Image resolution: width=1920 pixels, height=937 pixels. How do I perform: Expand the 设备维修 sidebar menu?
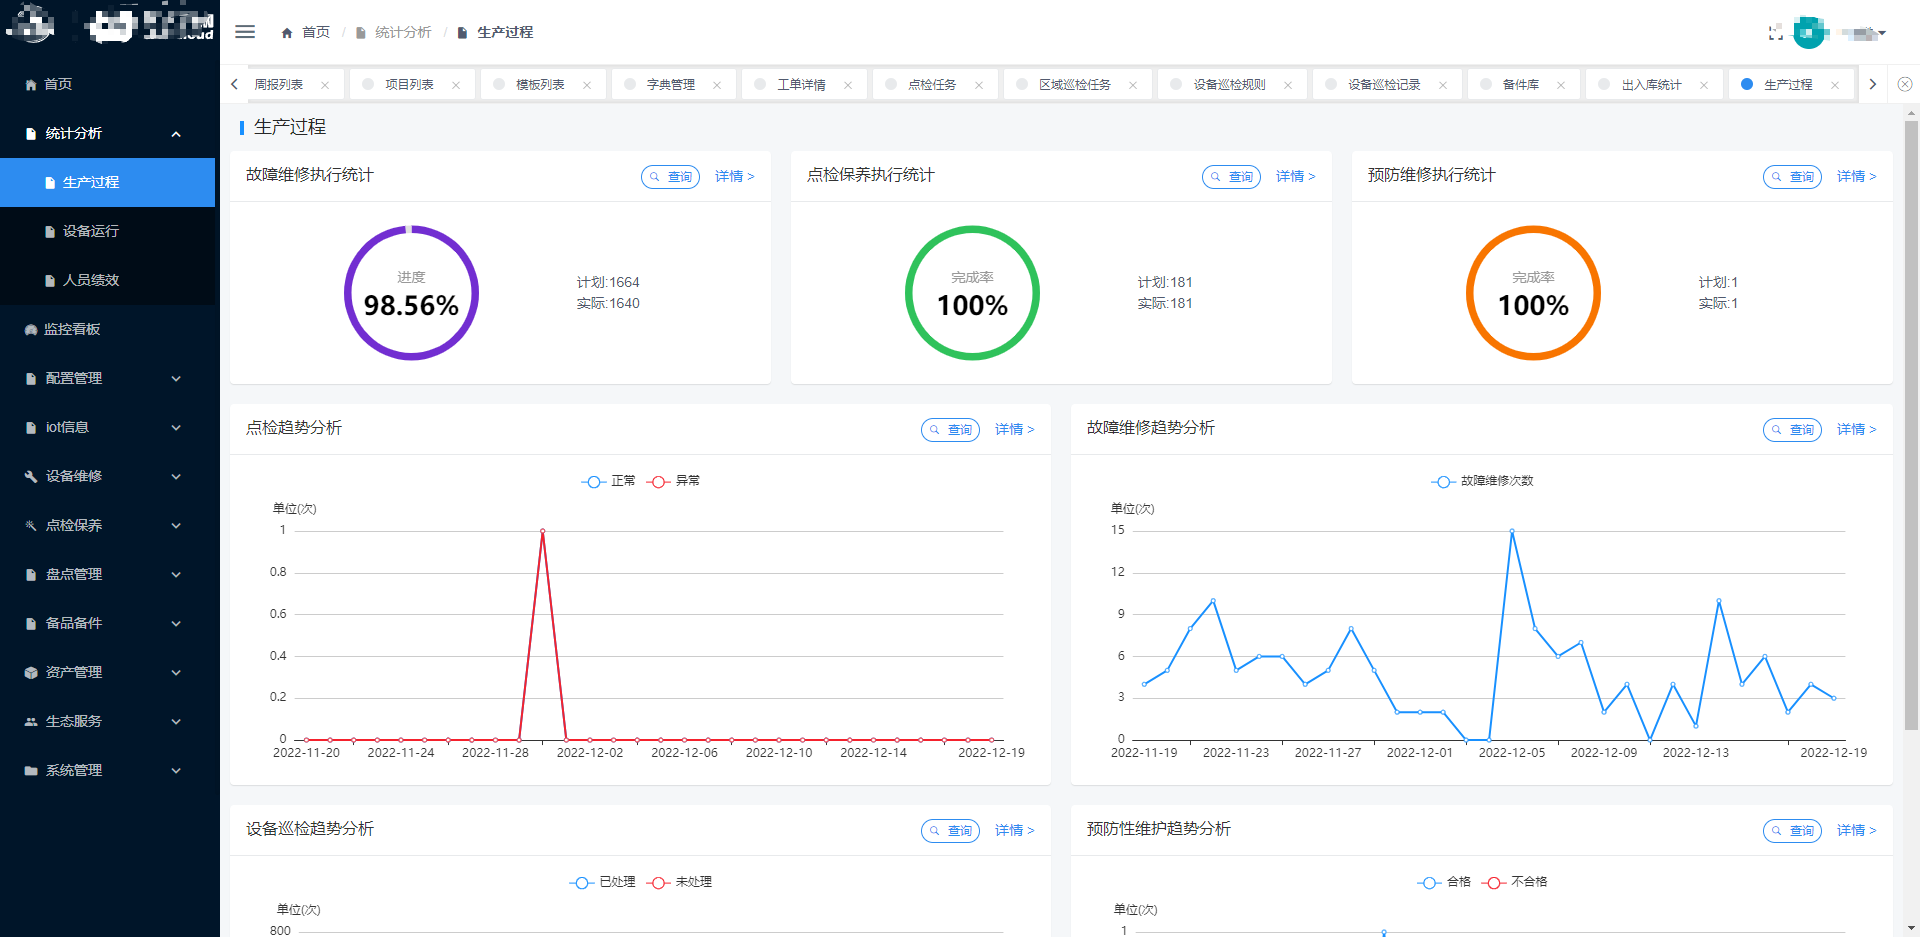[108, 476]
